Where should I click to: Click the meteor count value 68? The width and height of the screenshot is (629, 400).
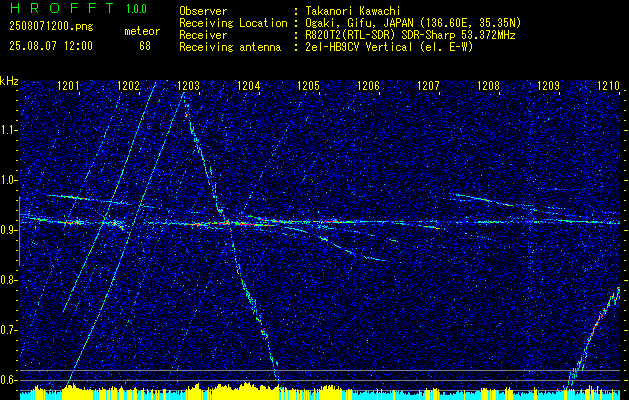(x=145, y=46)
